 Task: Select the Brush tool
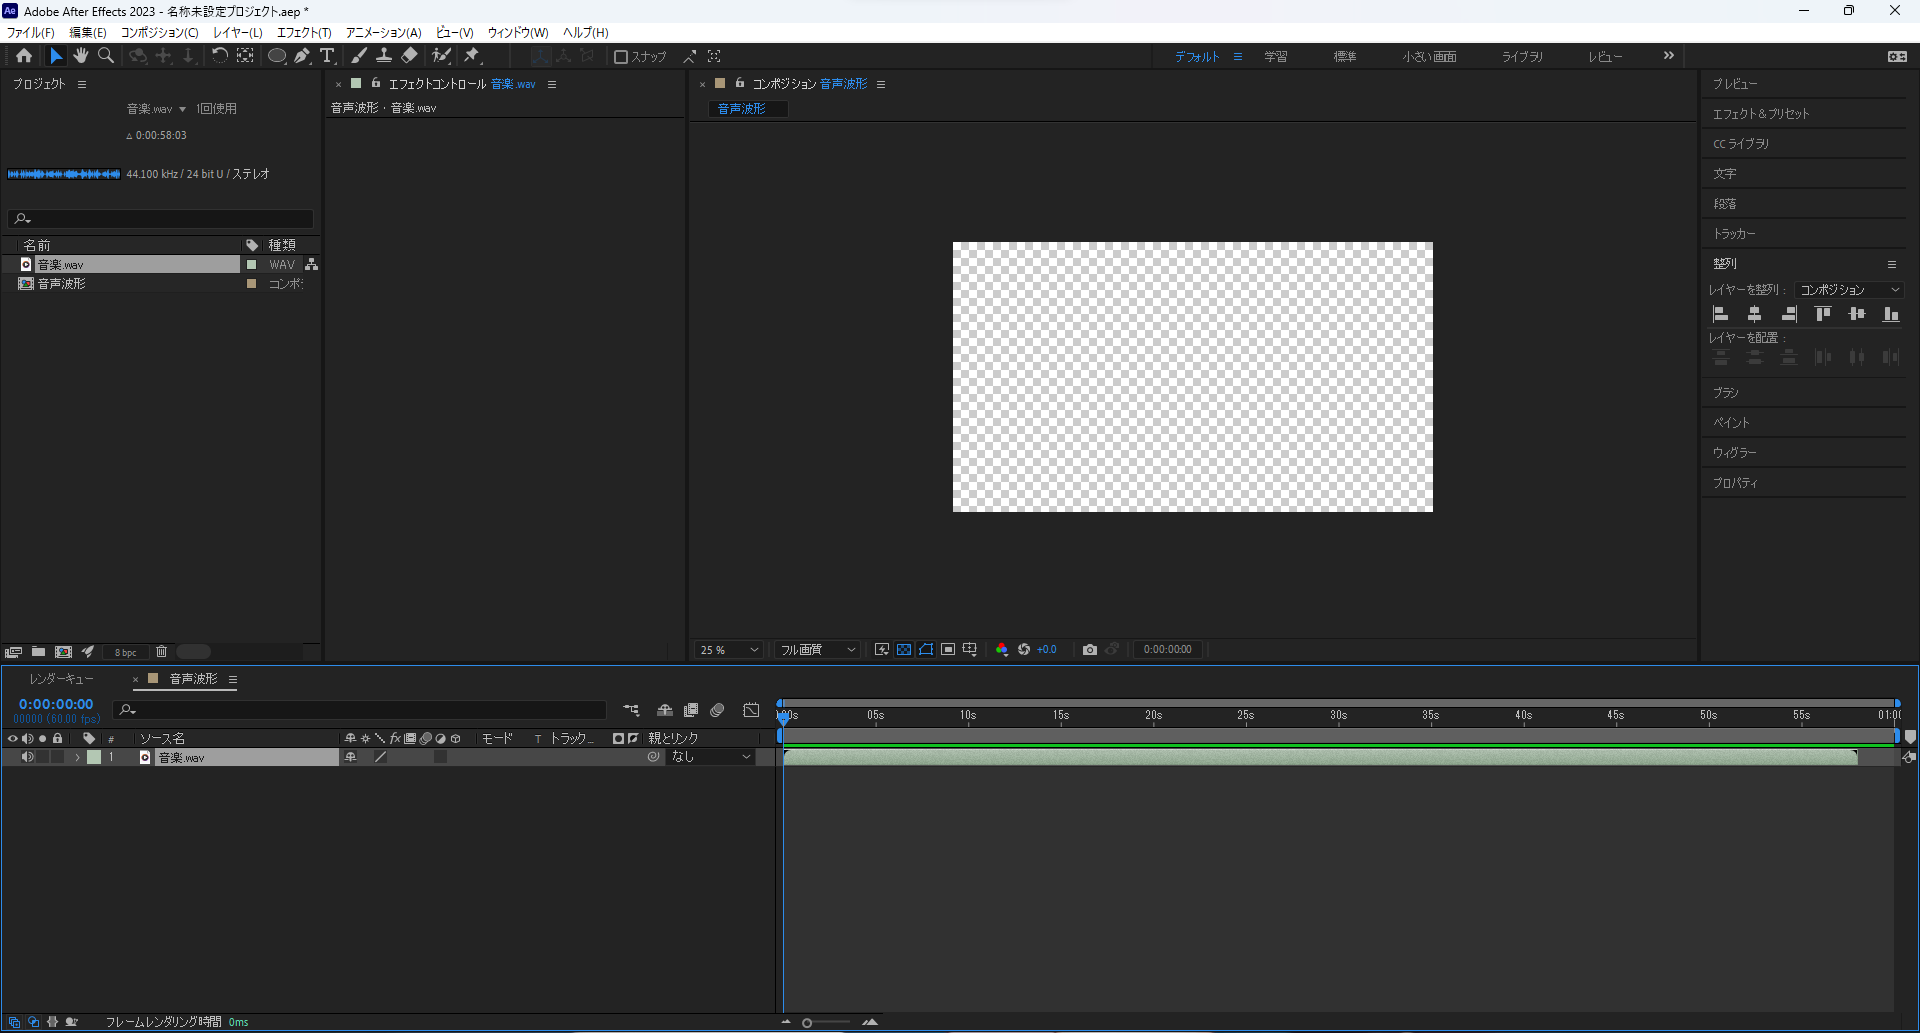tap(359, 56)
